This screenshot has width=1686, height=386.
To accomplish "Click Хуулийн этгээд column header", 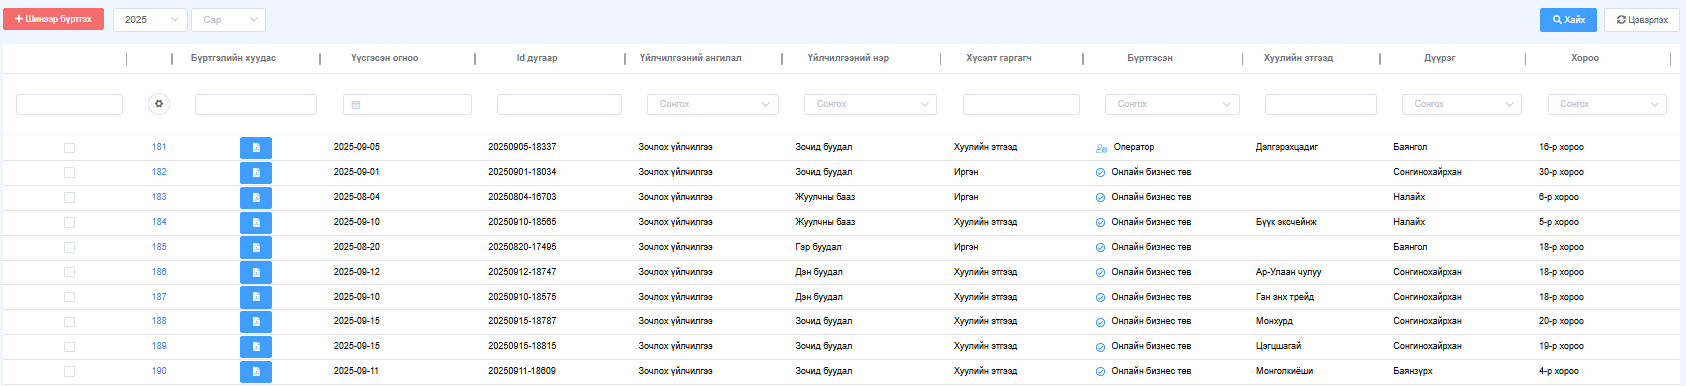I will [x=1298, y=58].
